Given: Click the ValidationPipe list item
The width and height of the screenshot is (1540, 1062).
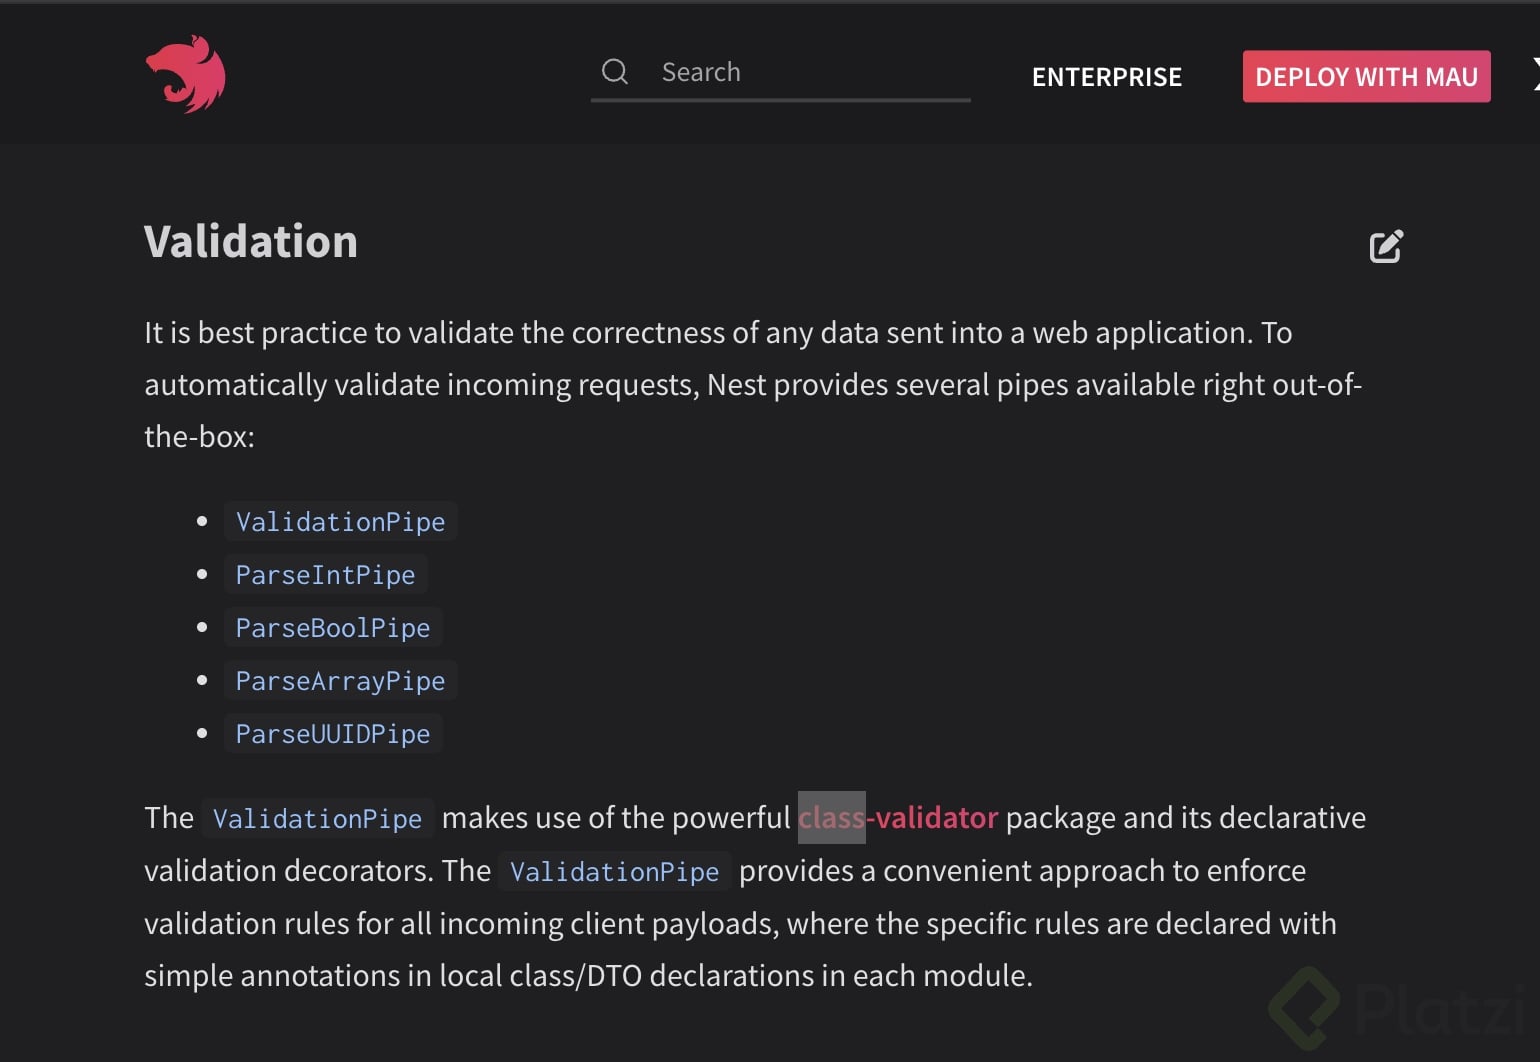Looking at the screenshot, I should pyautogui.click(x=341, y=522).
